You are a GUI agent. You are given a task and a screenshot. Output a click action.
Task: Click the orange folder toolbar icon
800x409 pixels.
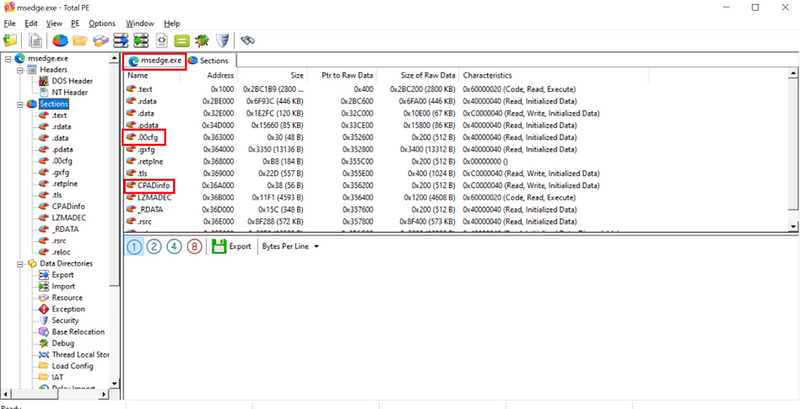[x=80, y=40]
